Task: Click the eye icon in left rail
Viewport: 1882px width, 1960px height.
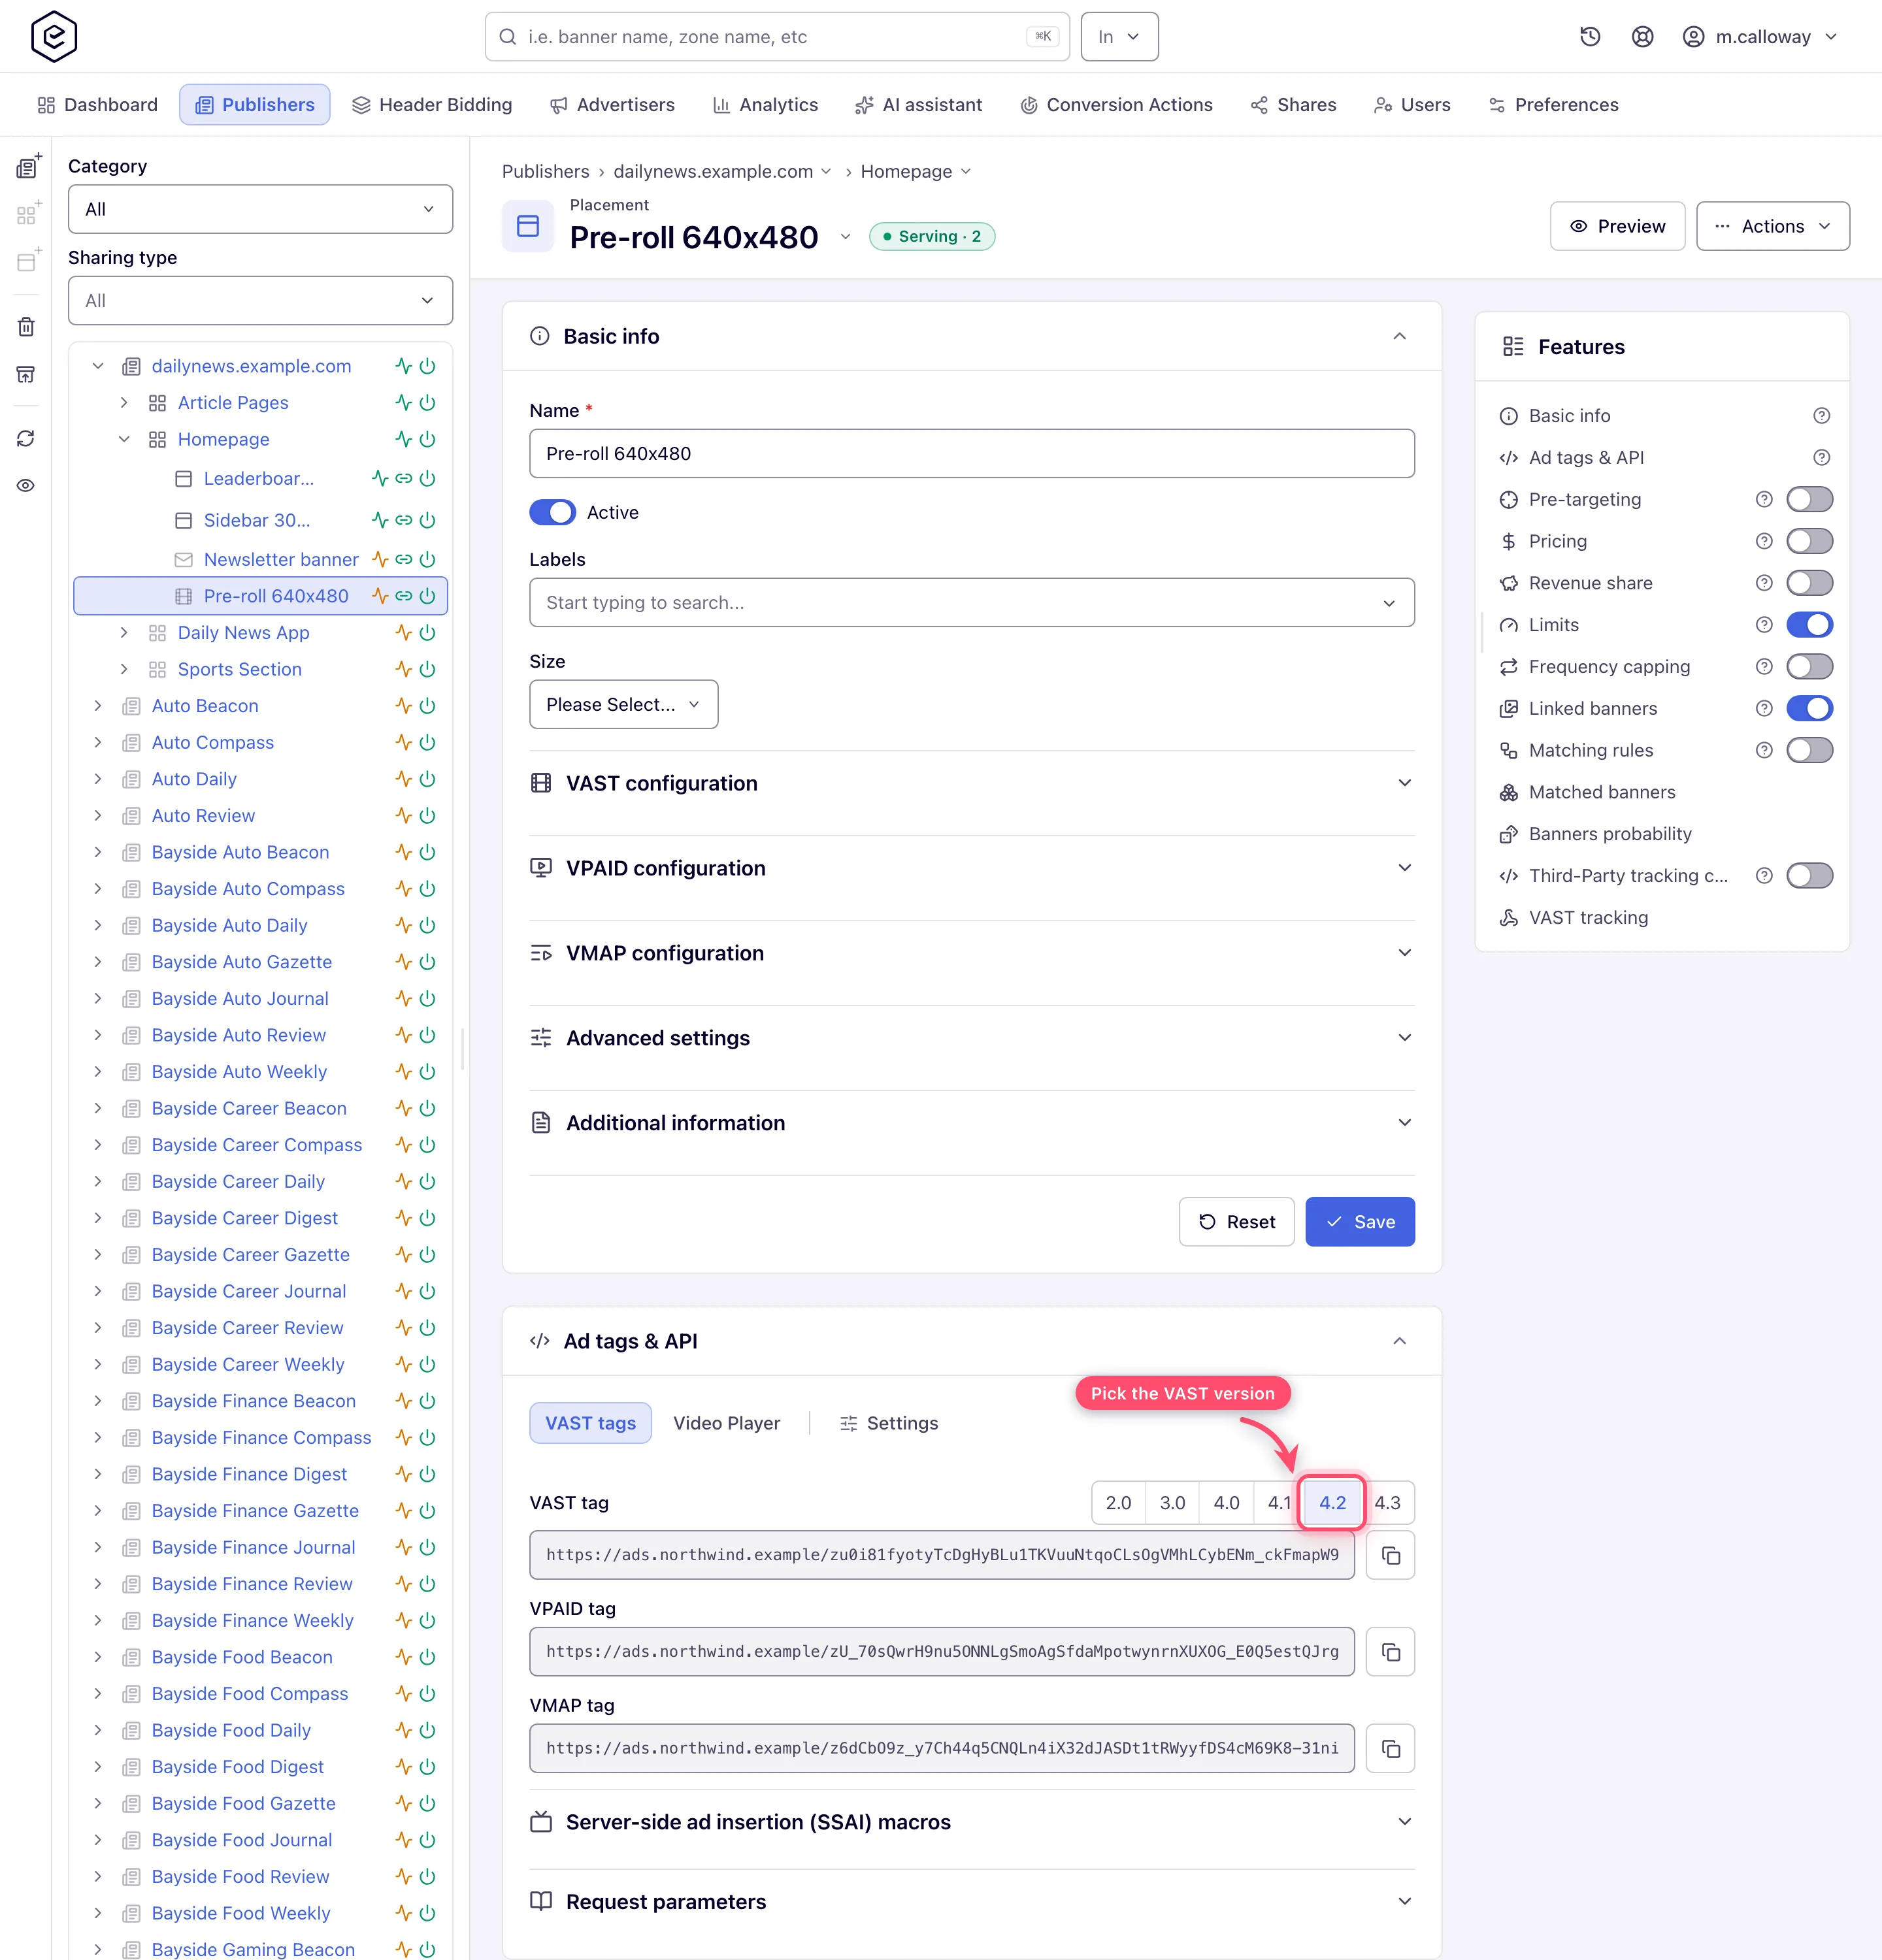Action: click(26, 486)
